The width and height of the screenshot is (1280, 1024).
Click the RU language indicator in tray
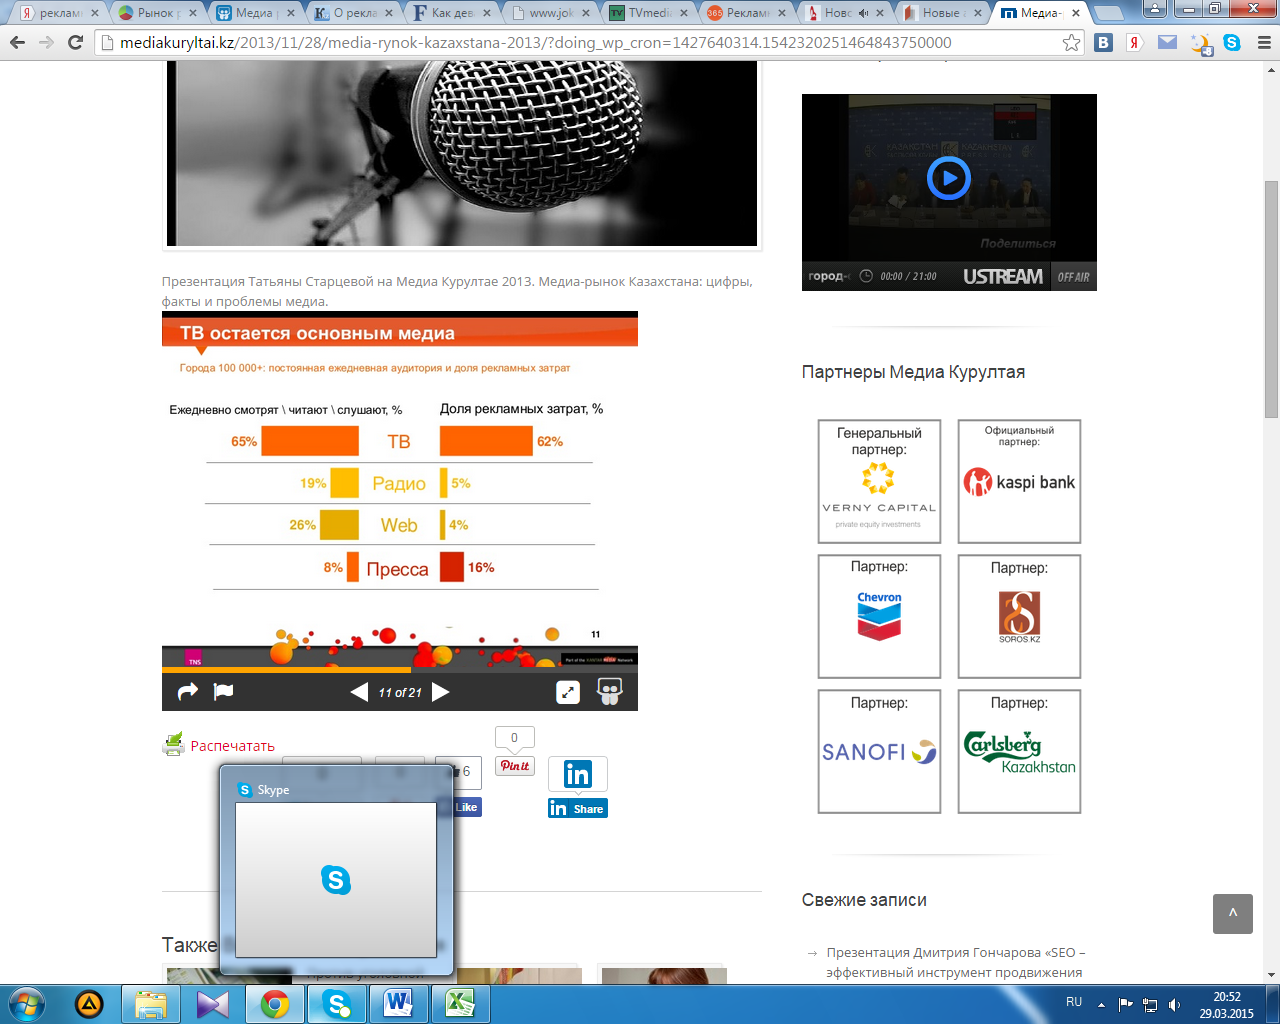(1074, 1002)
